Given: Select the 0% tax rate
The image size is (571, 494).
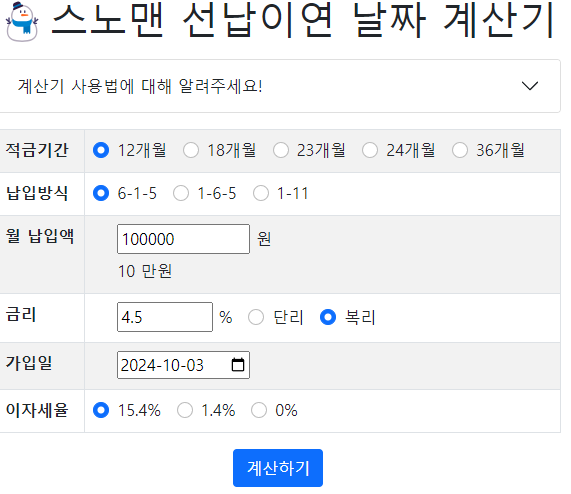Looking at the screenshot, I should click(x=259, y=410).
